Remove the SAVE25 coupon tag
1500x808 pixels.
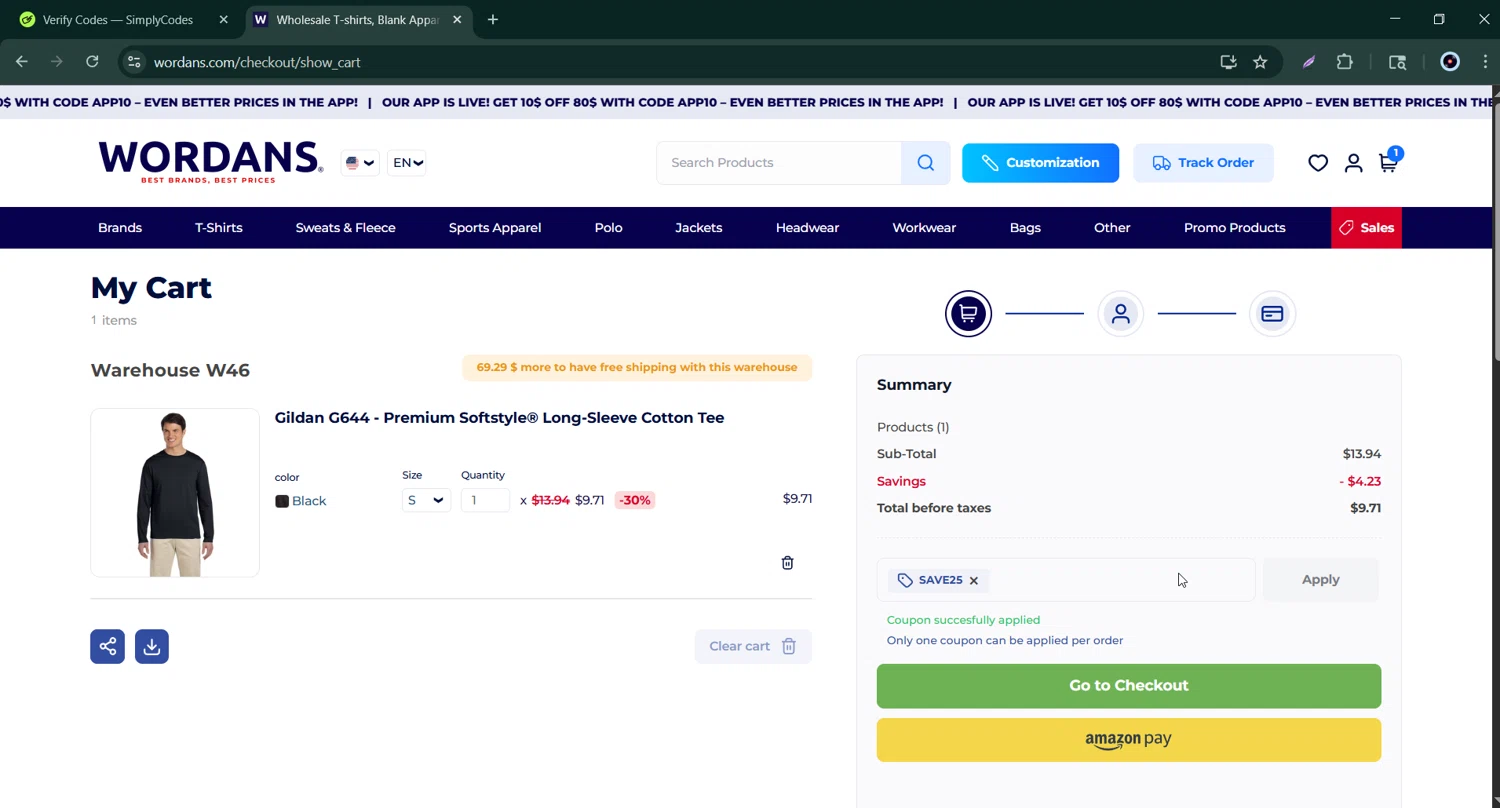pyautogui.click(x=973, y=580)
